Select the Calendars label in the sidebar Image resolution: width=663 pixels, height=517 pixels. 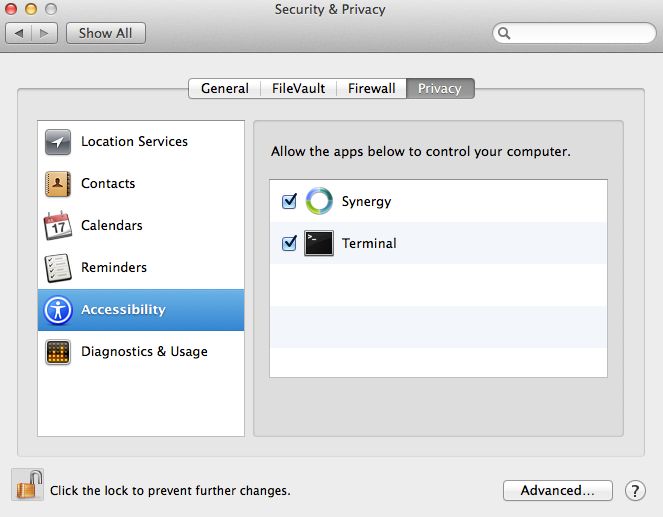[x=112, y=225]
